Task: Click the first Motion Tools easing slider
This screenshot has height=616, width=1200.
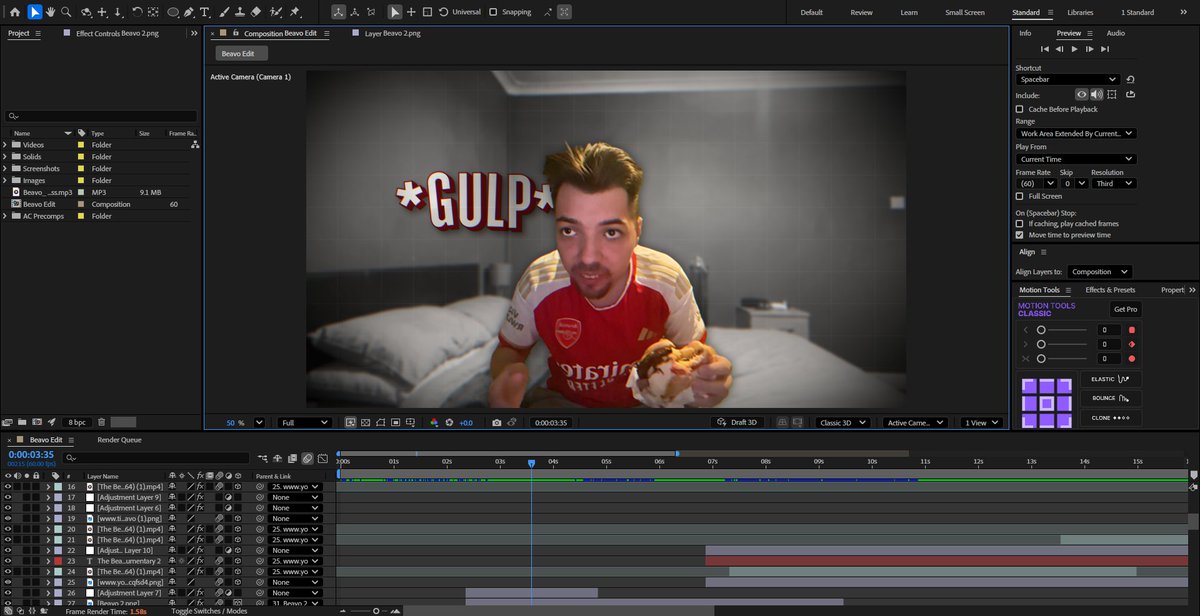Action: click(x=1062, y=330)
